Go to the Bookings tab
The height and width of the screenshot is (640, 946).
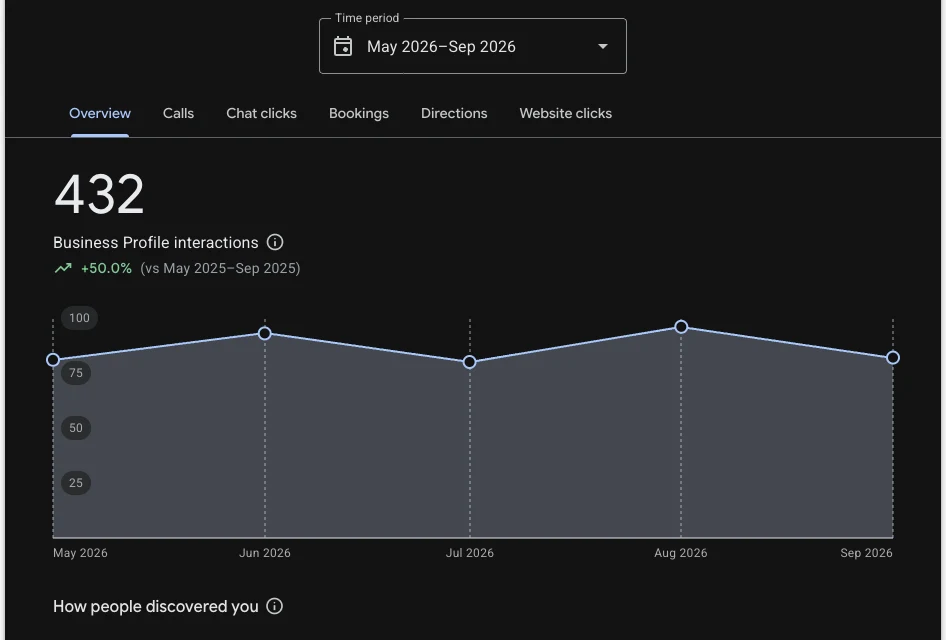[x=358, y=113]
